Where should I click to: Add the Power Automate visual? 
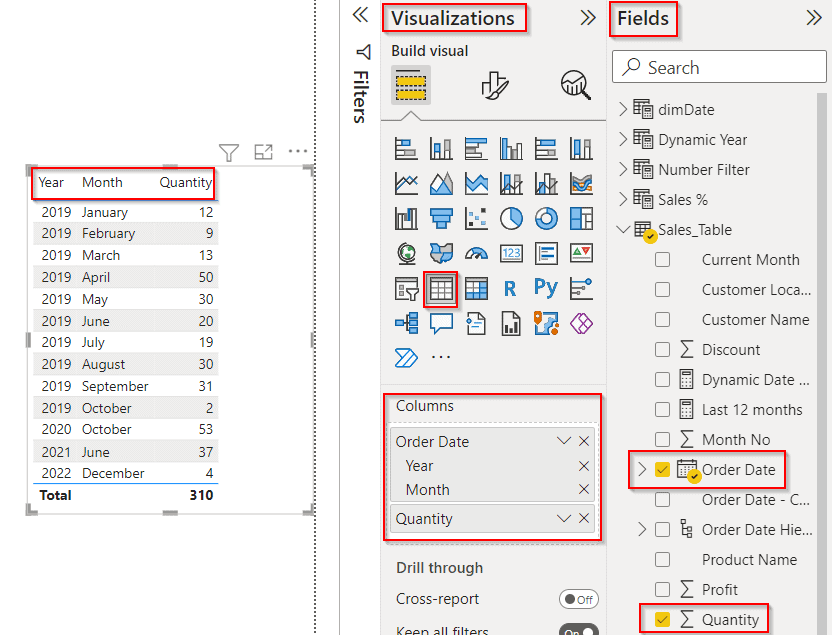point(406,358)
